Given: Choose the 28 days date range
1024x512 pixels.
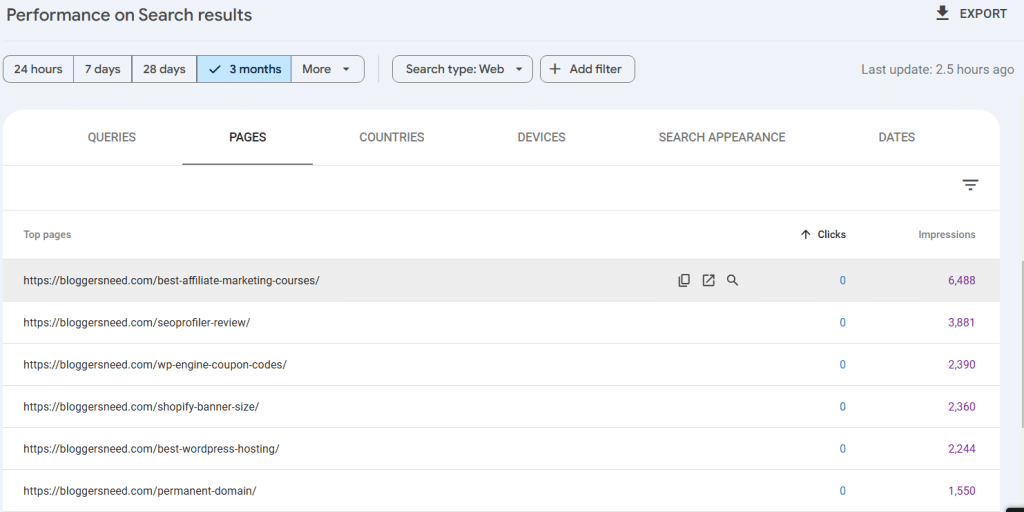Looking at the screenshot, I should [164, 69].
